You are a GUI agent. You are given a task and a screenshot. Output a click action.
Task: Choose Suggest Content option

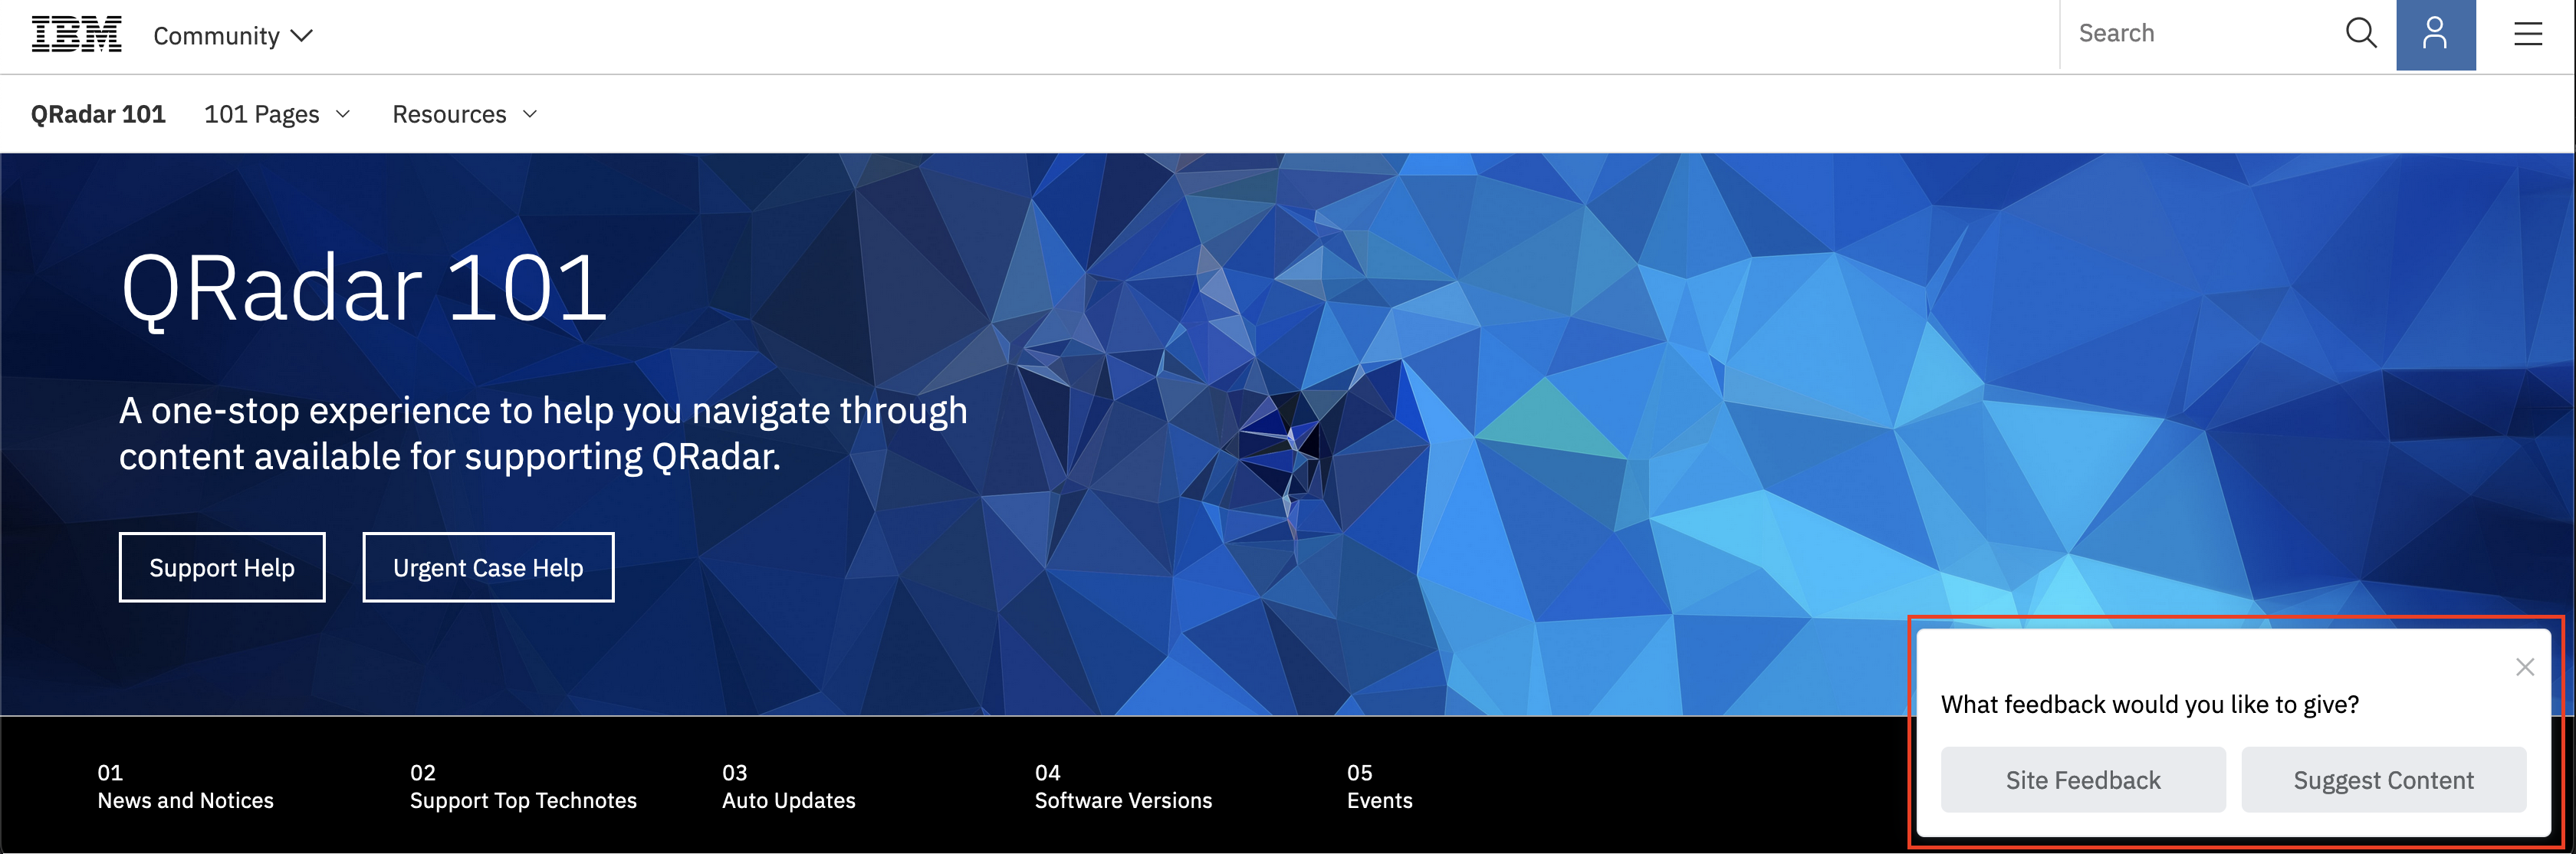[2383, 780]
